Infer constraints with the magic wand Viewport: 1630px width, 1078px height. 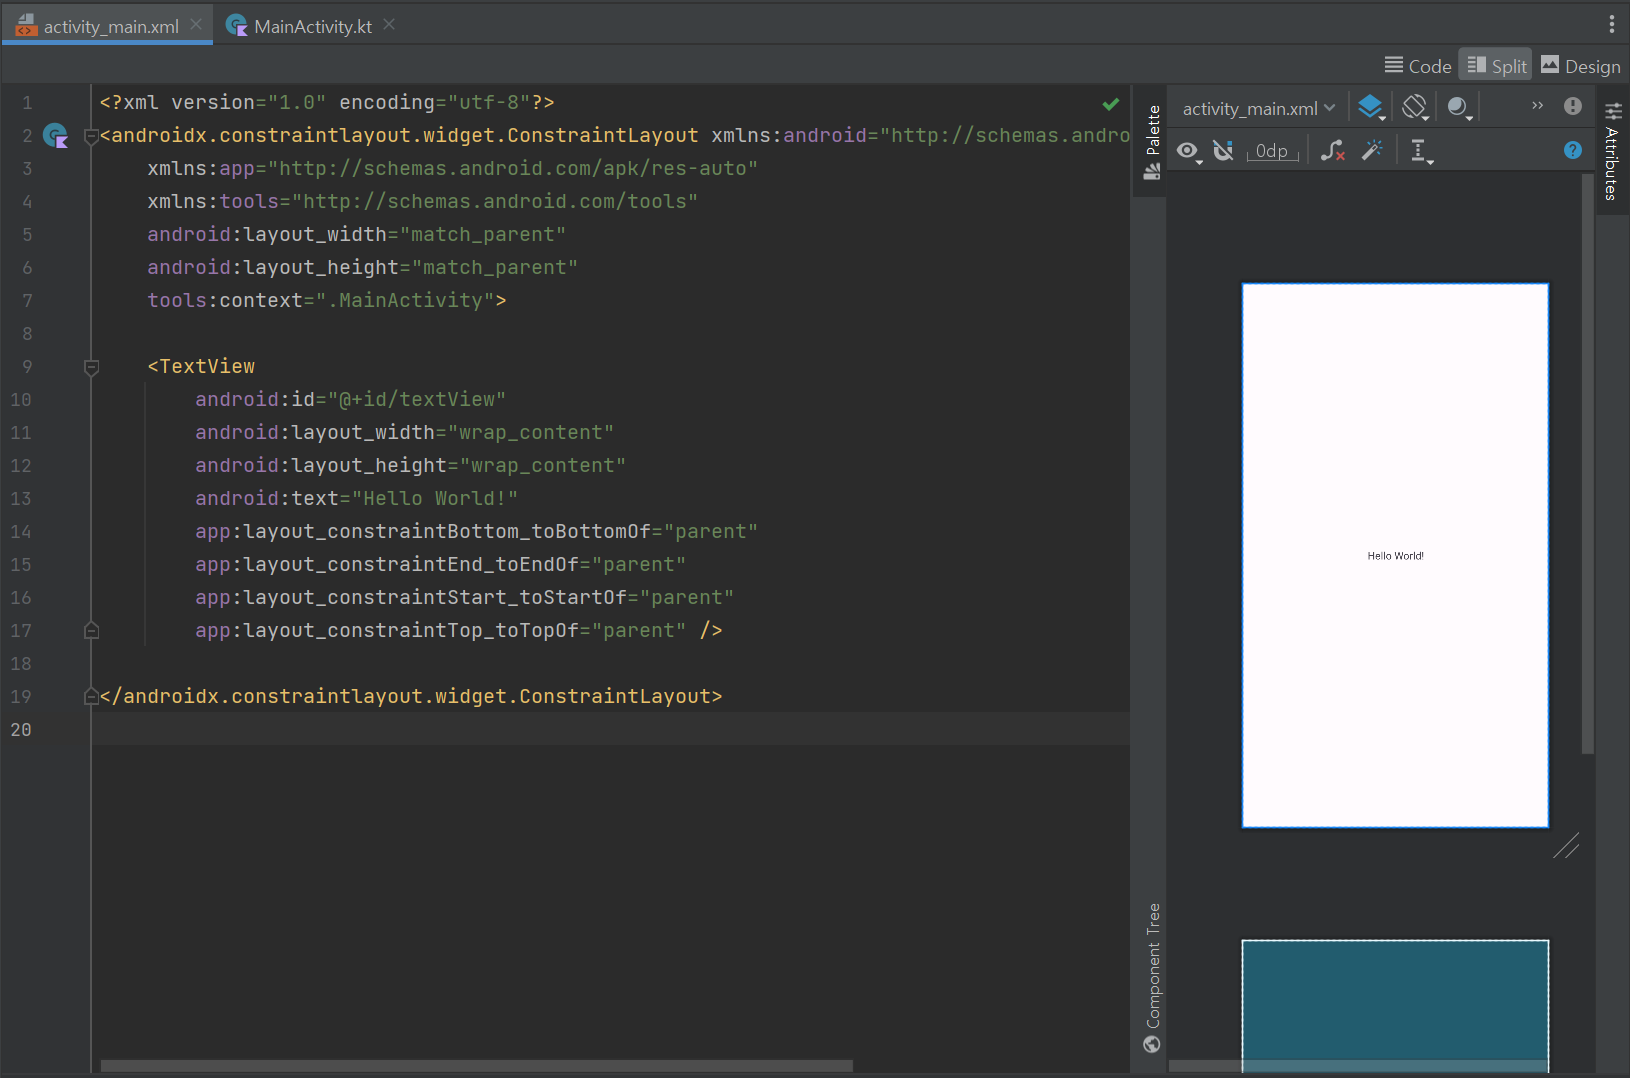(x=1372, y=150)
